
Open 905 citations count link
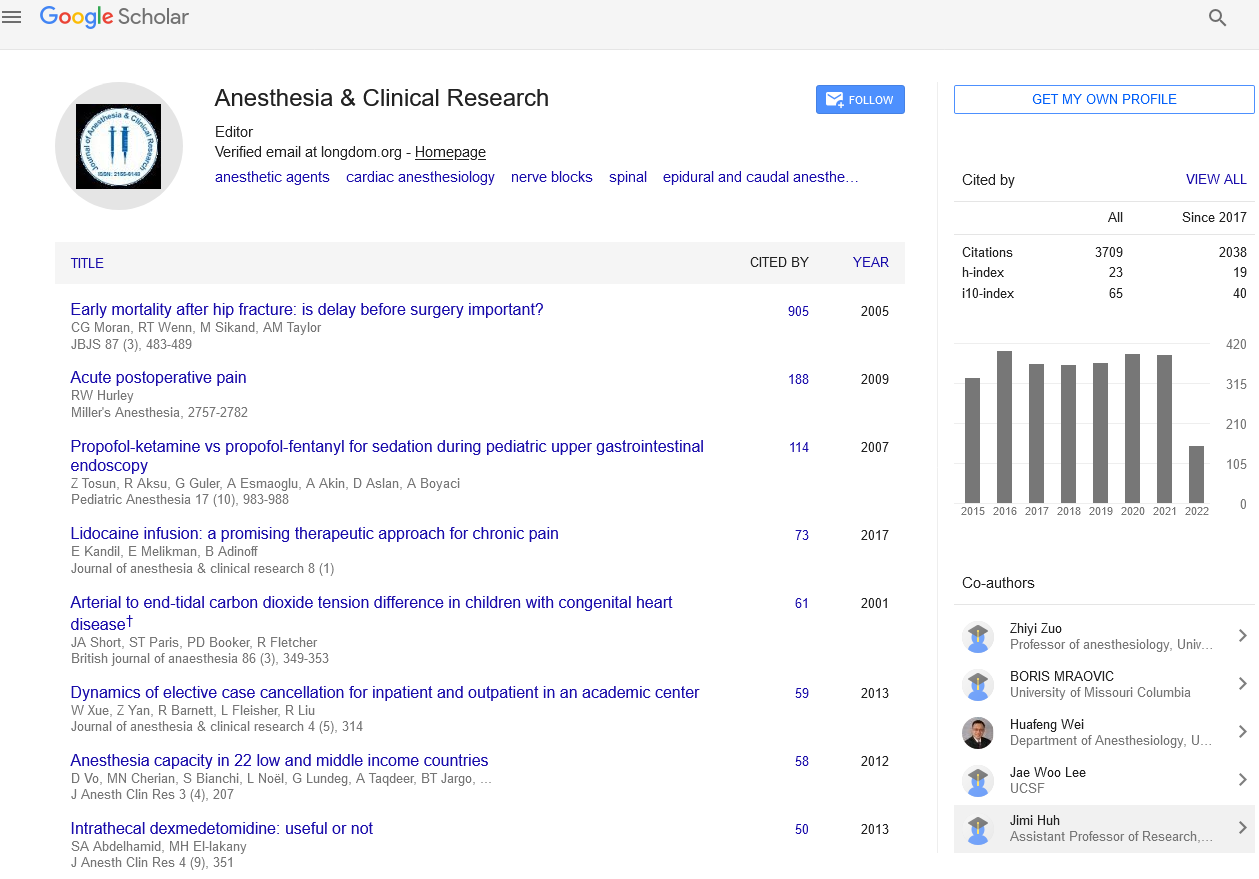pos(798,312)
